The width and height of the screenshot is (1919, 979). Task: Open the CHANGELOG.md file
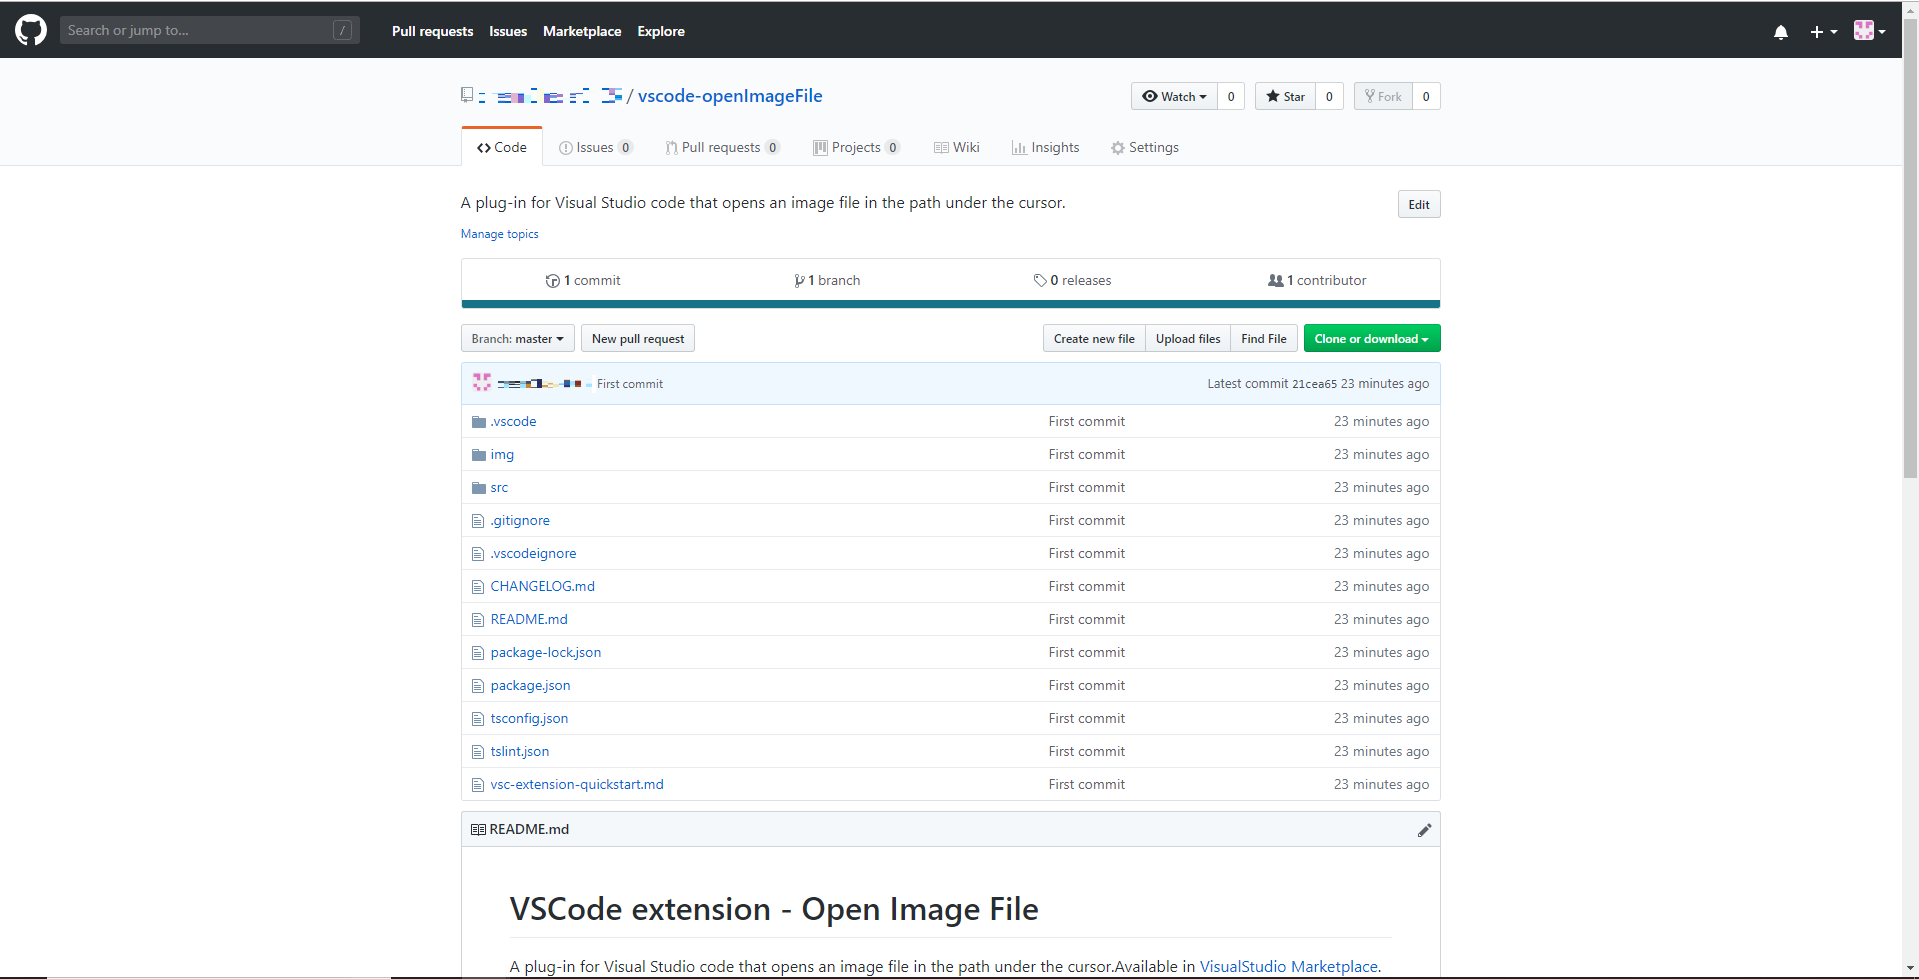tap(543, 586)
